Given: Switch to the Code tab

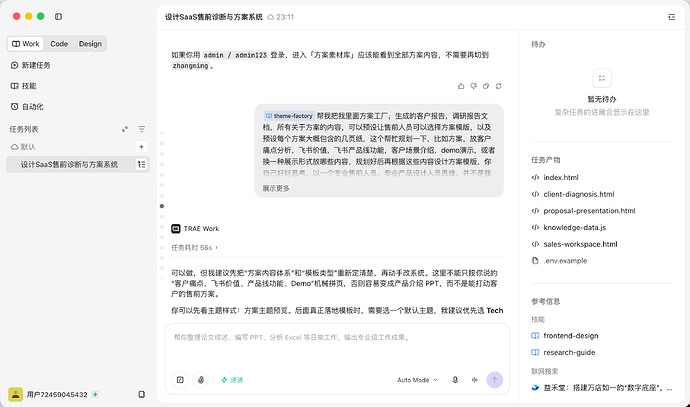Looking at the screenshot, I should pos(59,44).
